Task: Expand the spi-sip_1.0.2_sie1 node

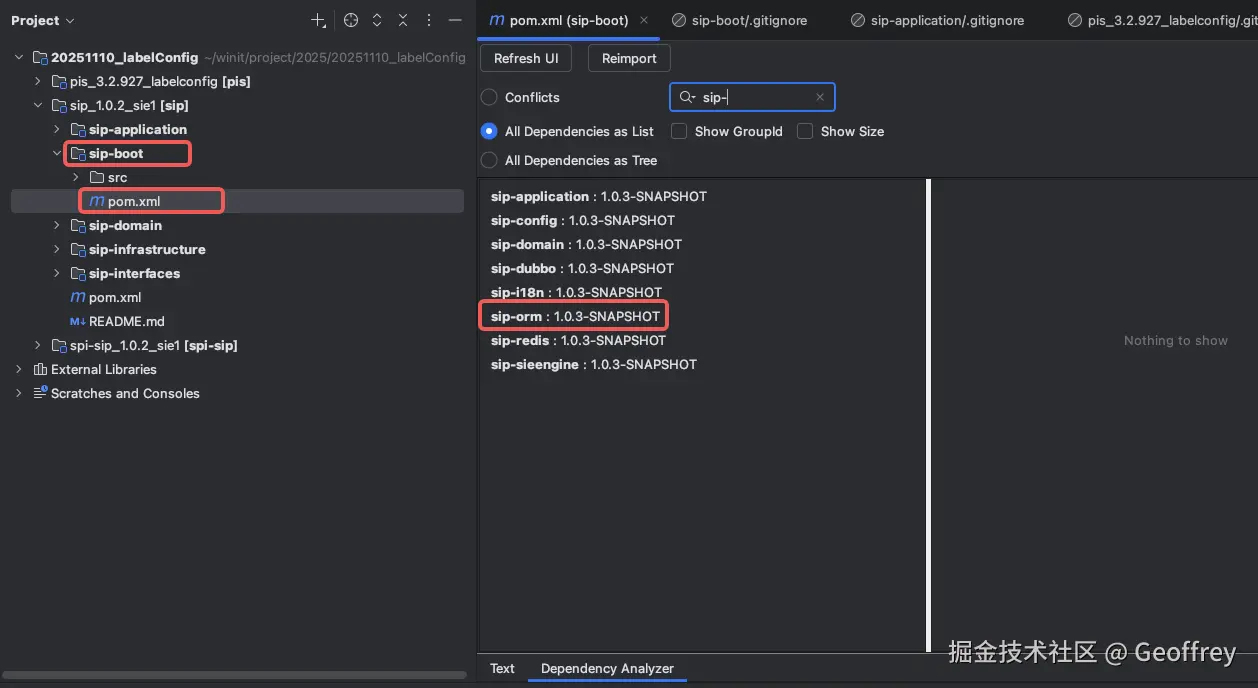Action: click(x=38, y=345)
